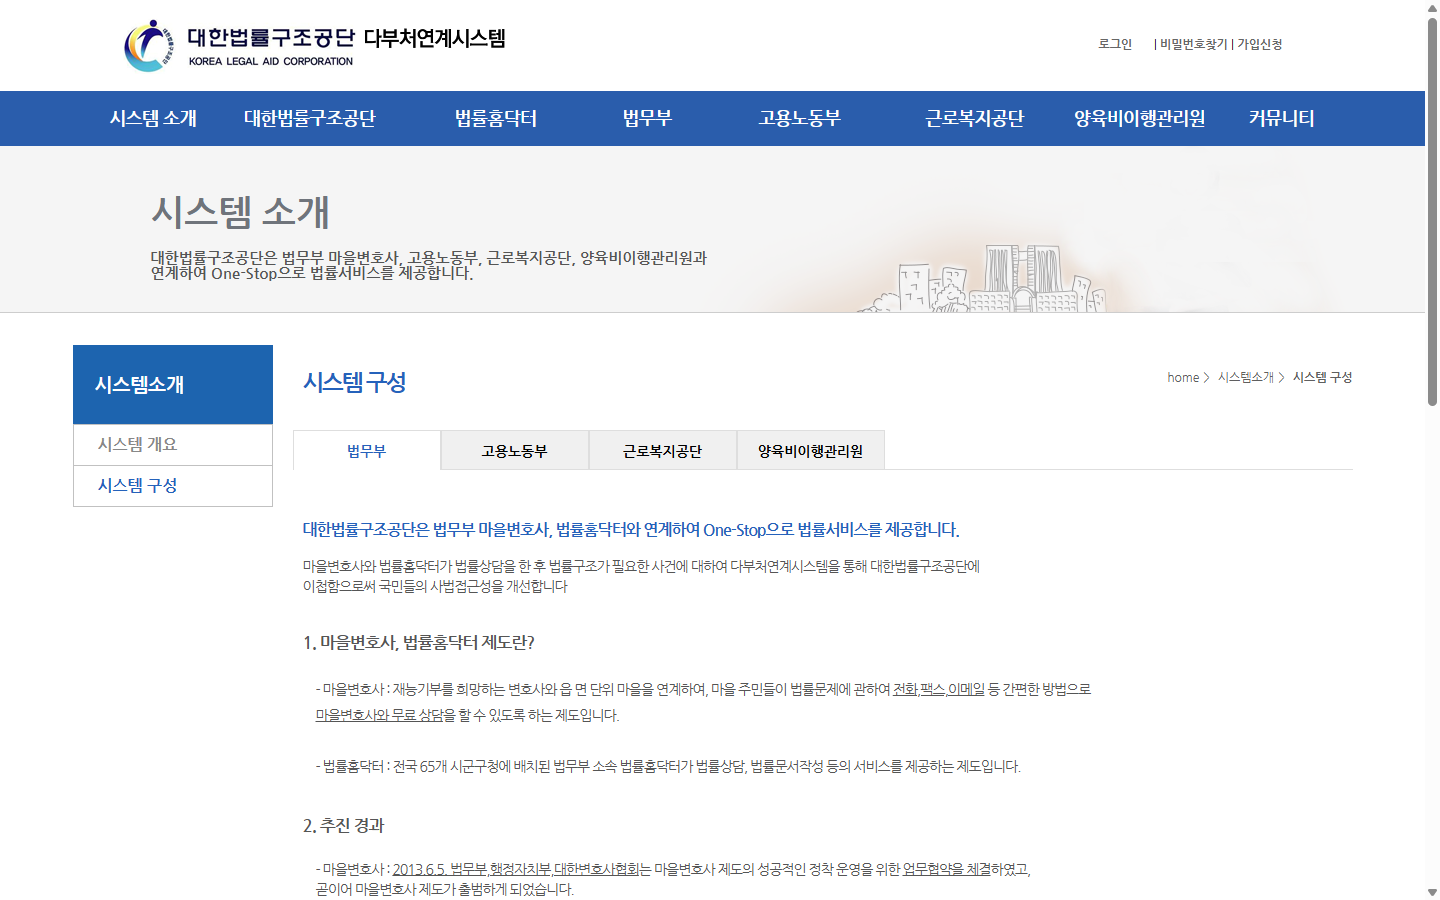Screen dimensions: 1440x900
Task: Switch to the 고용노동부 tab
Action: [x=515, y=450]
